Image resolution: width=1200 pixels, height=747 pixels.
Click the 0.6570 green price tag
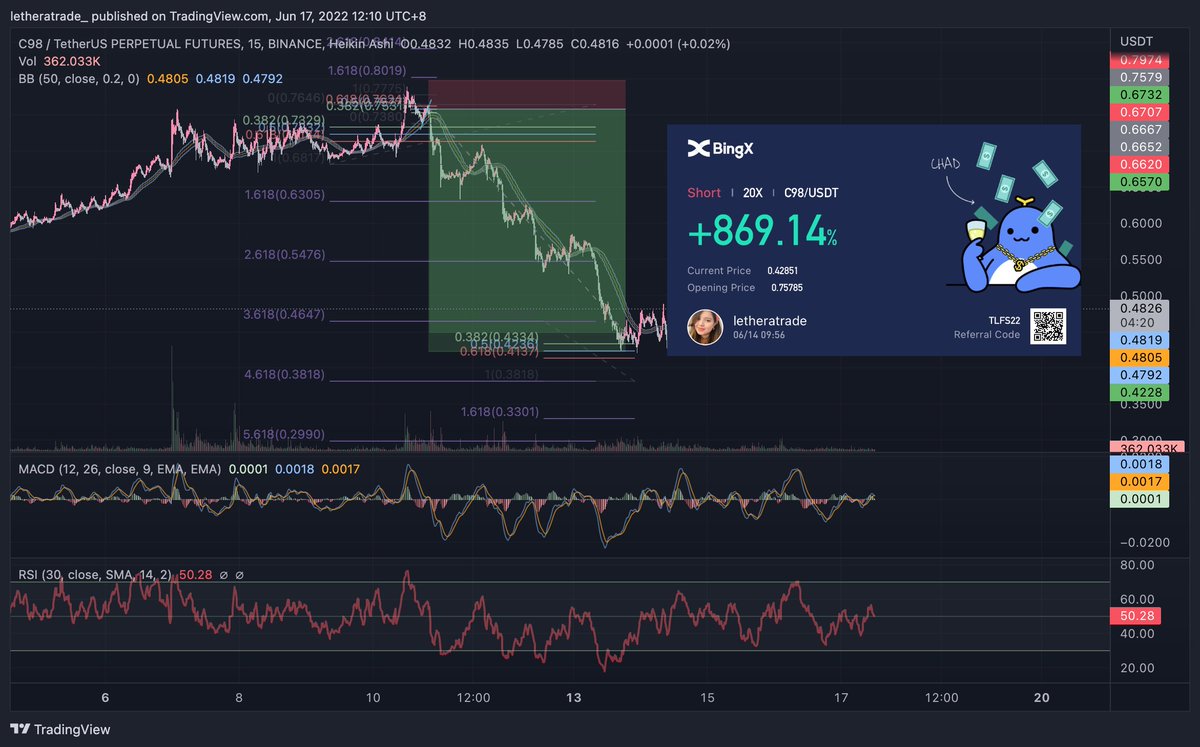tap(1140, 181)
